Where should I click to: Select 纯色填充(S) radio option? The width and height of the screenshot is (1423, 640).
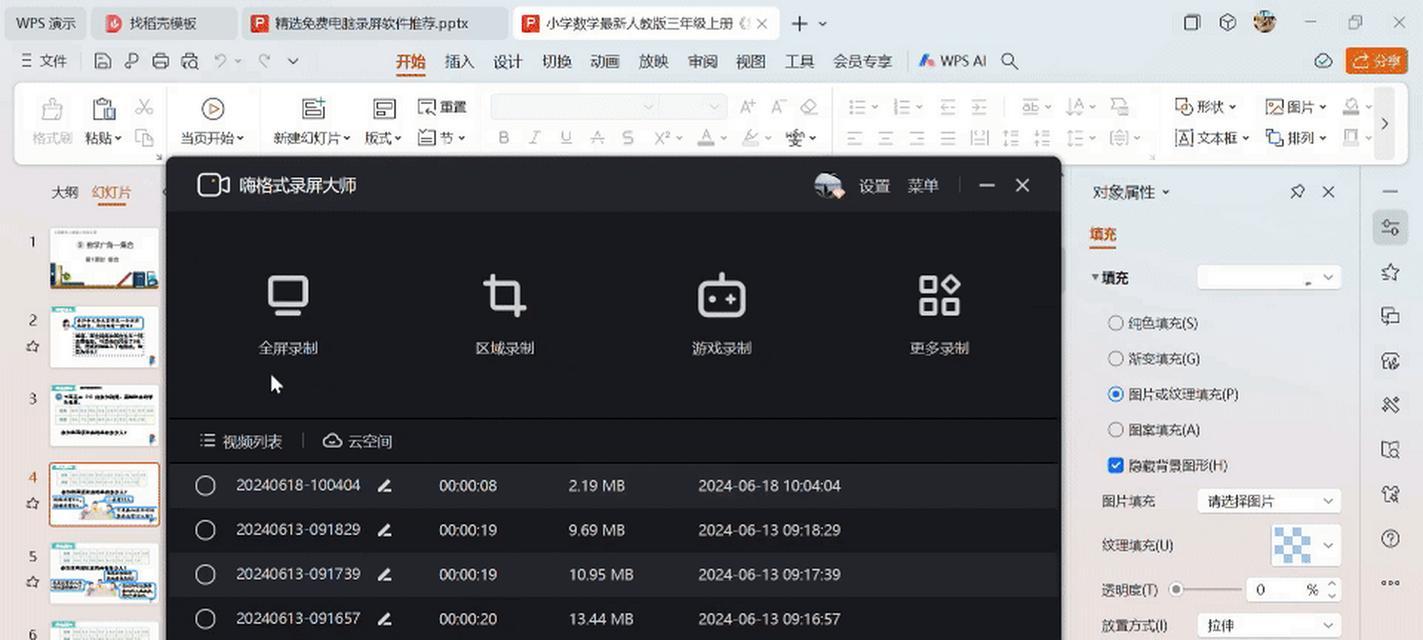1153,323
